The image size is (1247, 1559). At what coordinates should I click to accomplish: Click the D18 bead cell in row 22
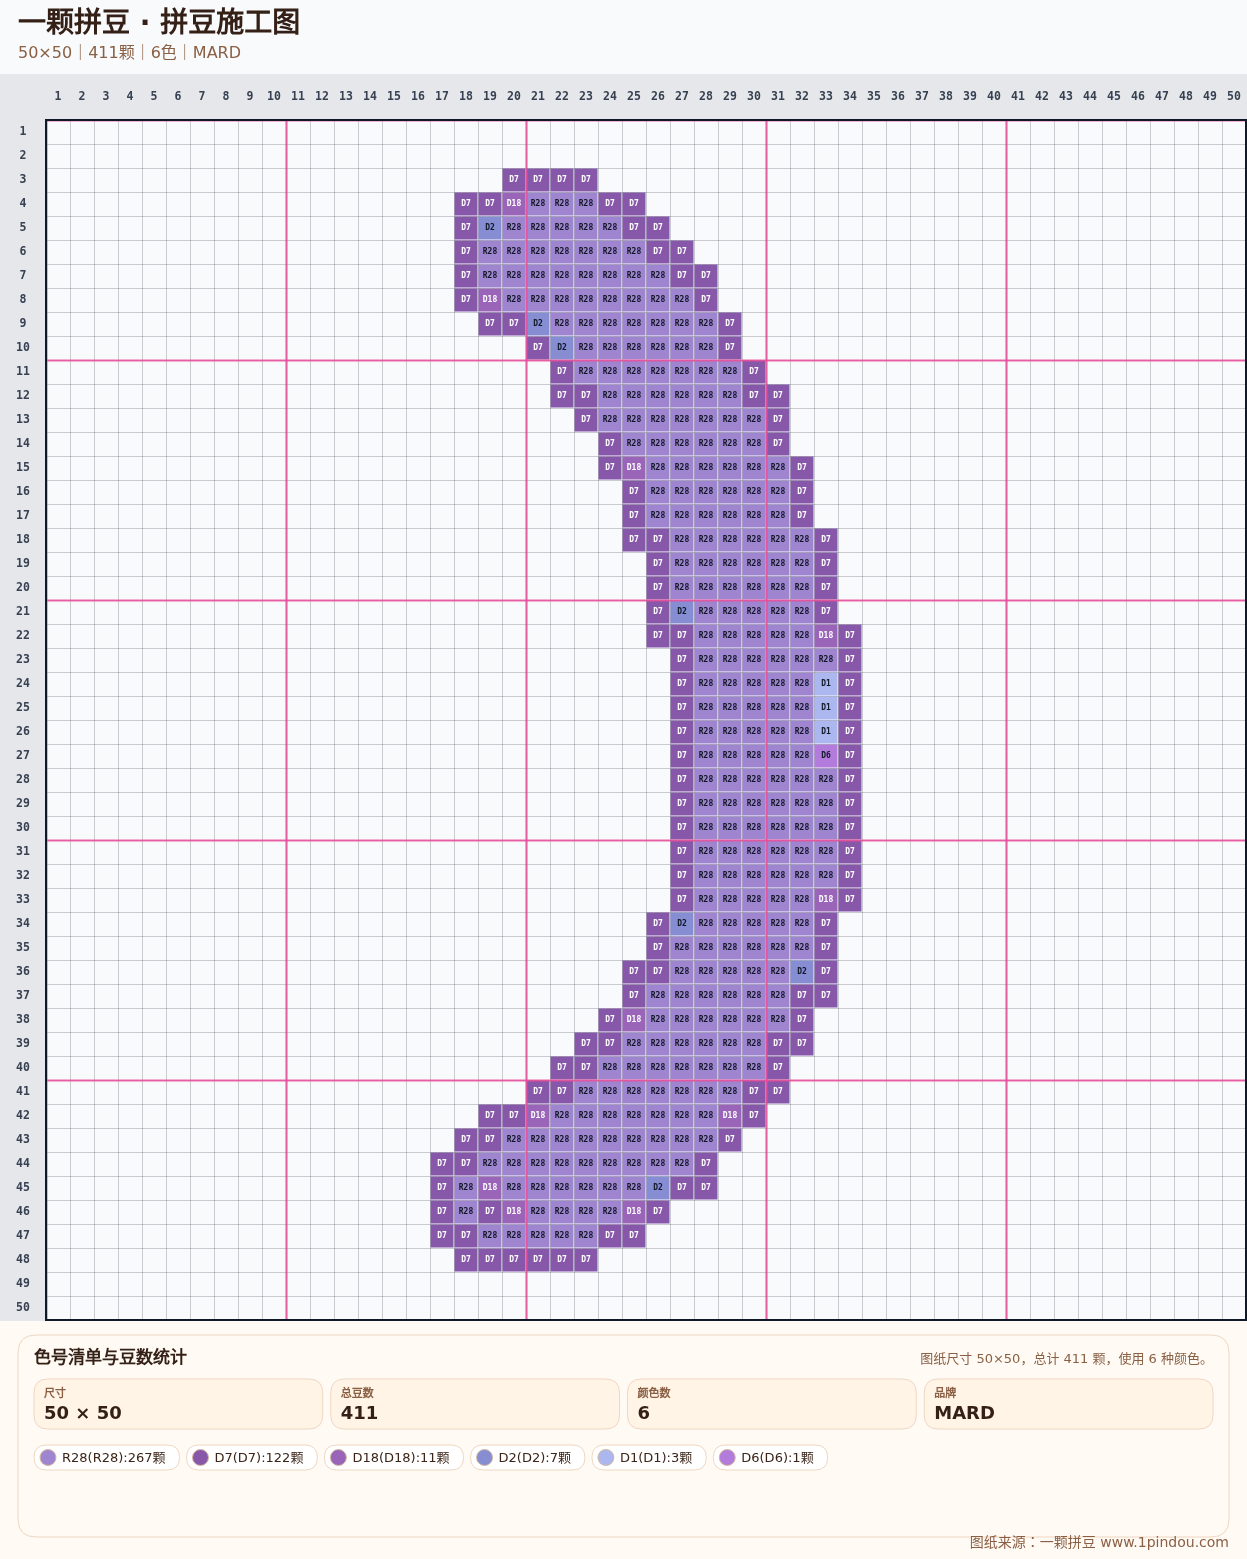[826, 635]
